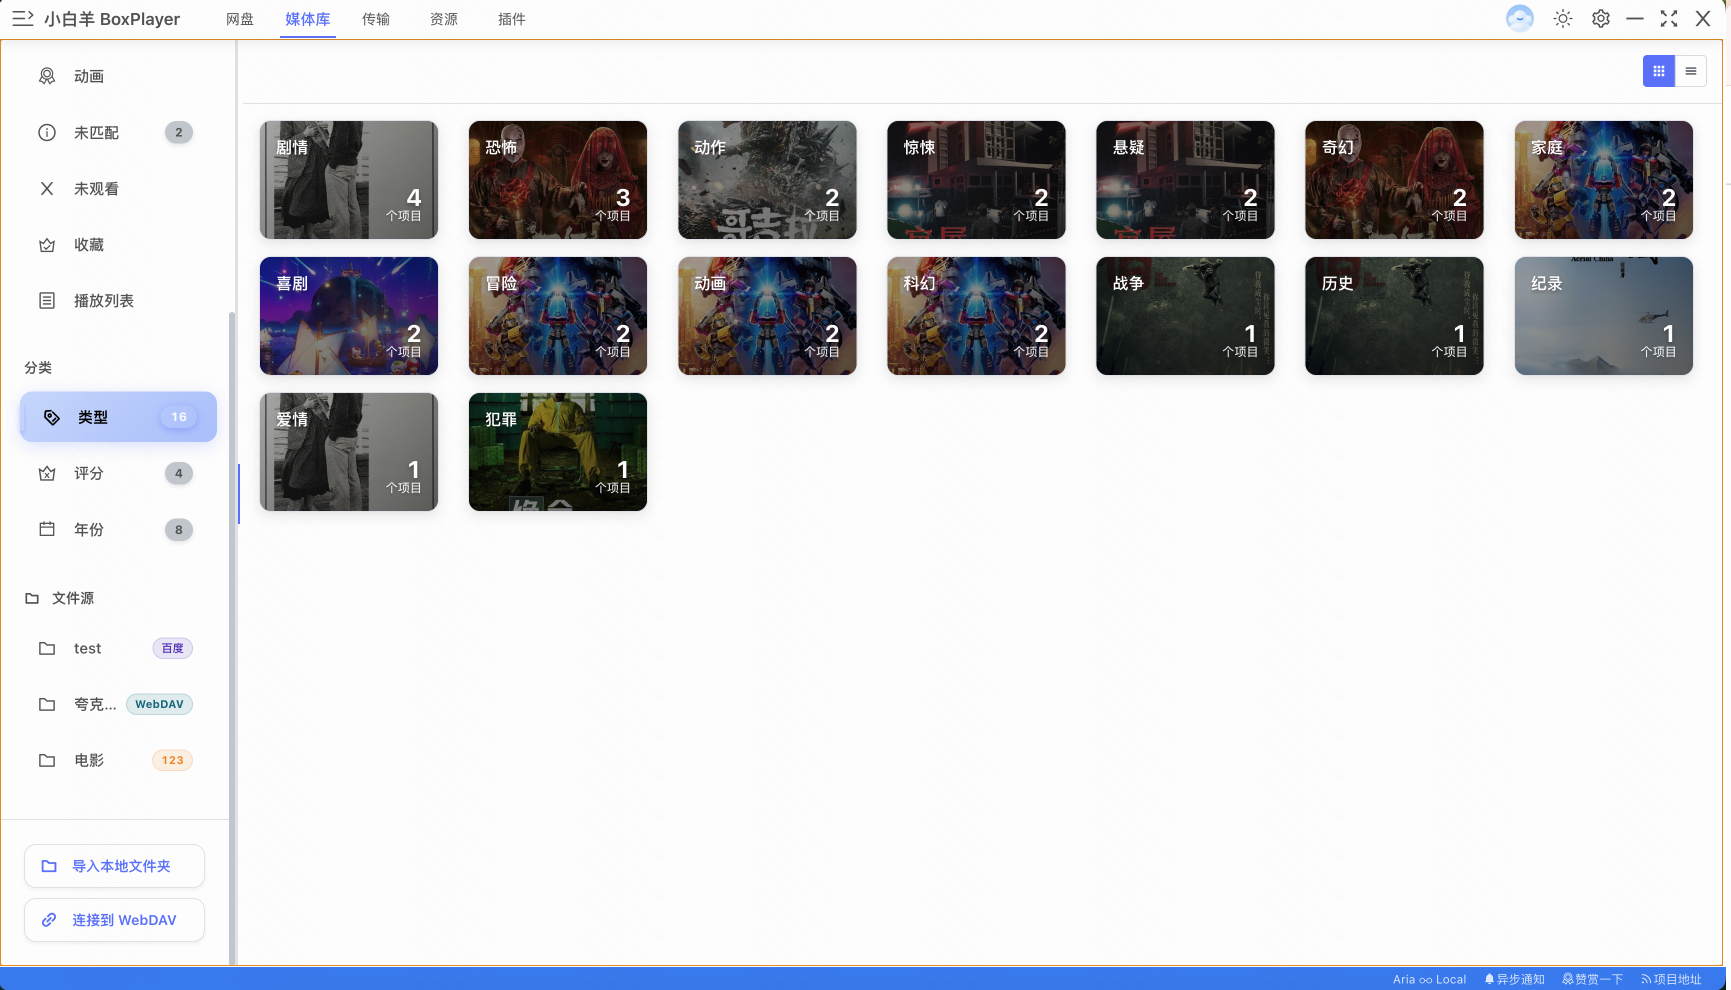Toggle light/dark theme with the sun icon

point(1563,19)
